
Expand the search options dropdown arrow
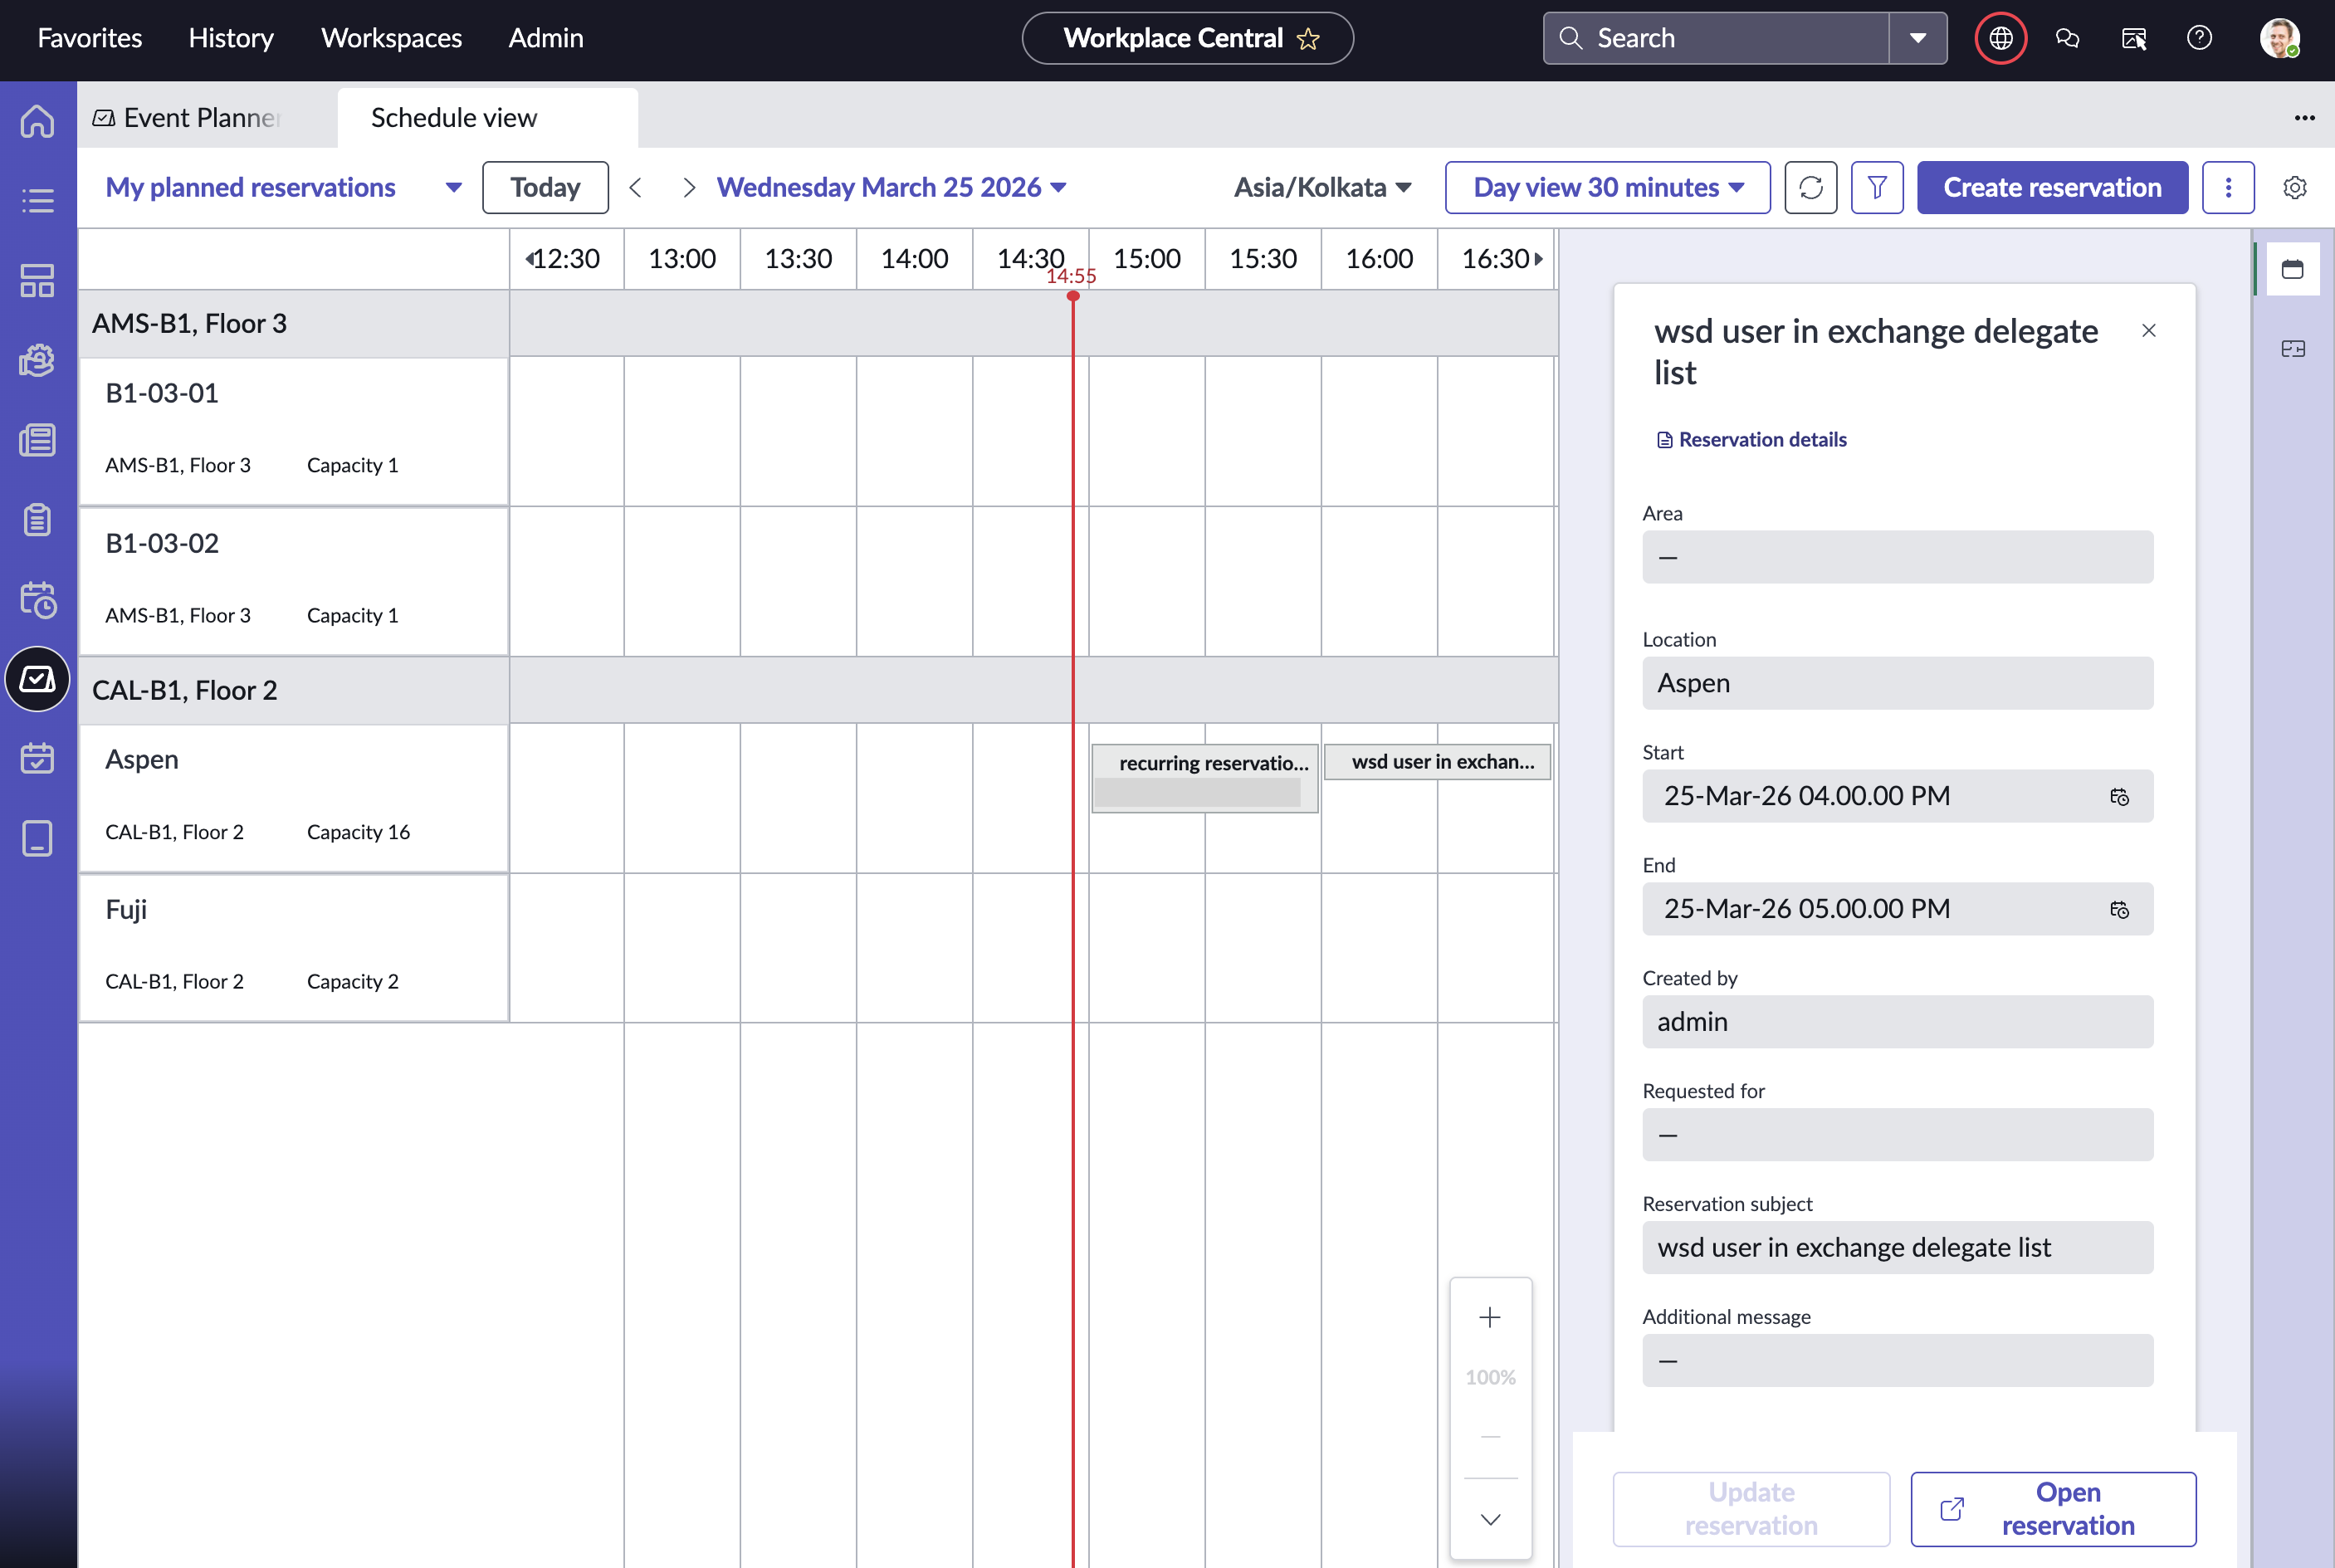click(x=1917, y=38)
